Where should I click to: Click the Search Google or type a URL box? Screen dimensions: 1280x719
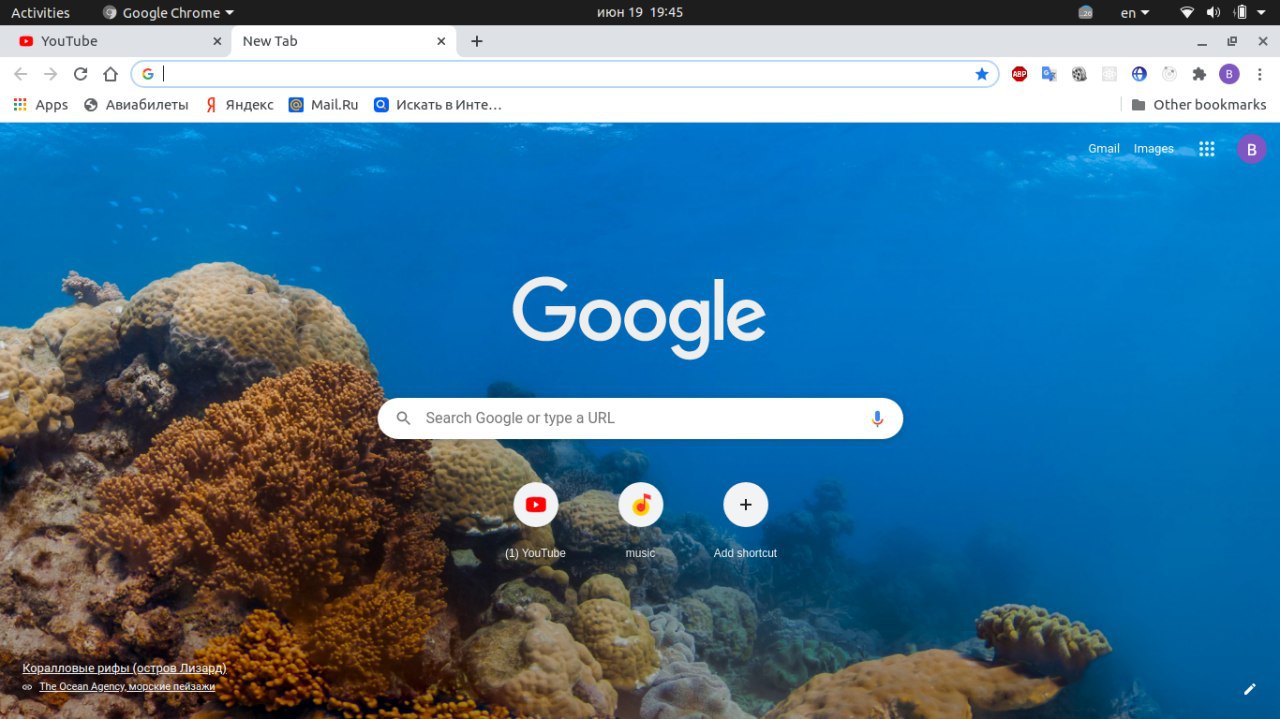pos(640,418)
